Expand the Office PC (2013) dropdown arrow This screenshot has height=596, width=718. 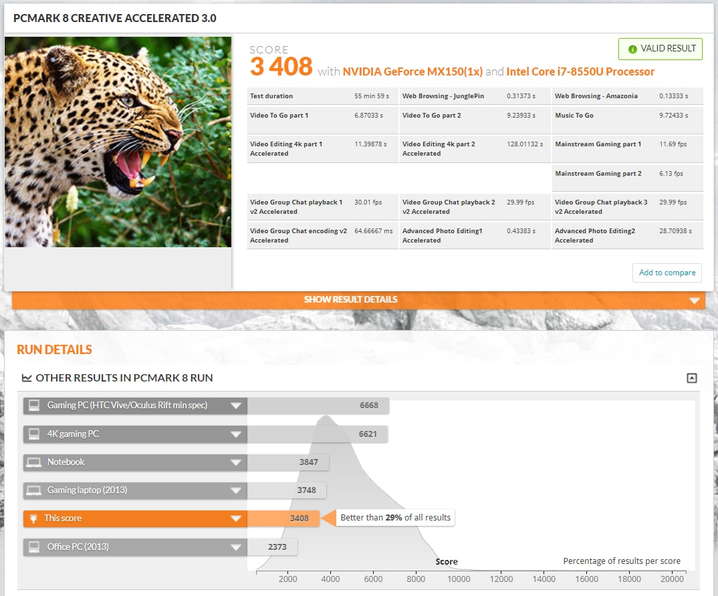point(236,547)
